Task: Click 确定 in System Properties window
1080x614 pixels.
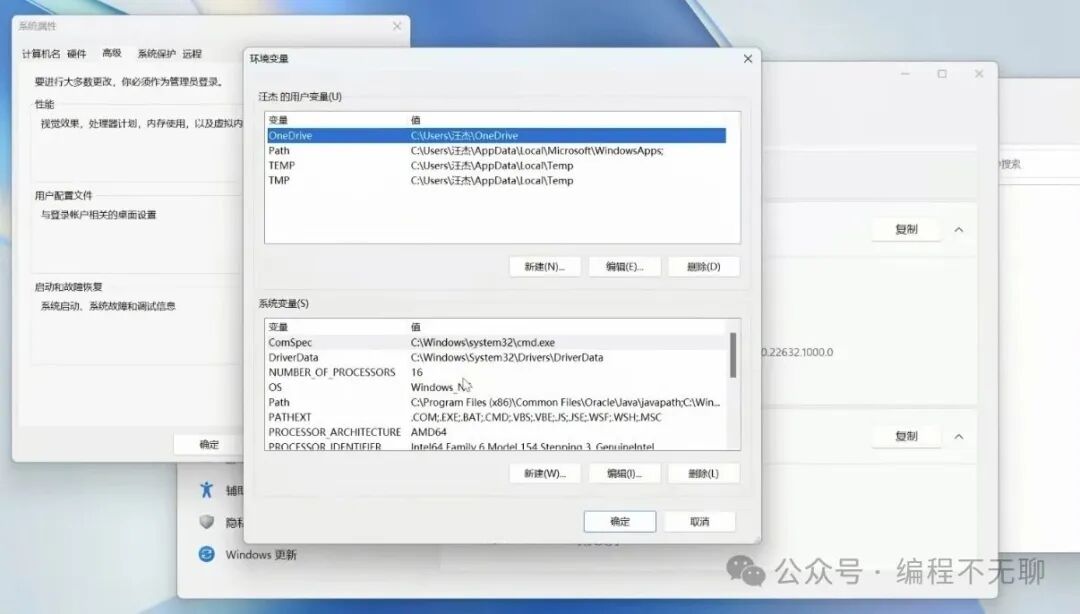Action: point(209,444)
